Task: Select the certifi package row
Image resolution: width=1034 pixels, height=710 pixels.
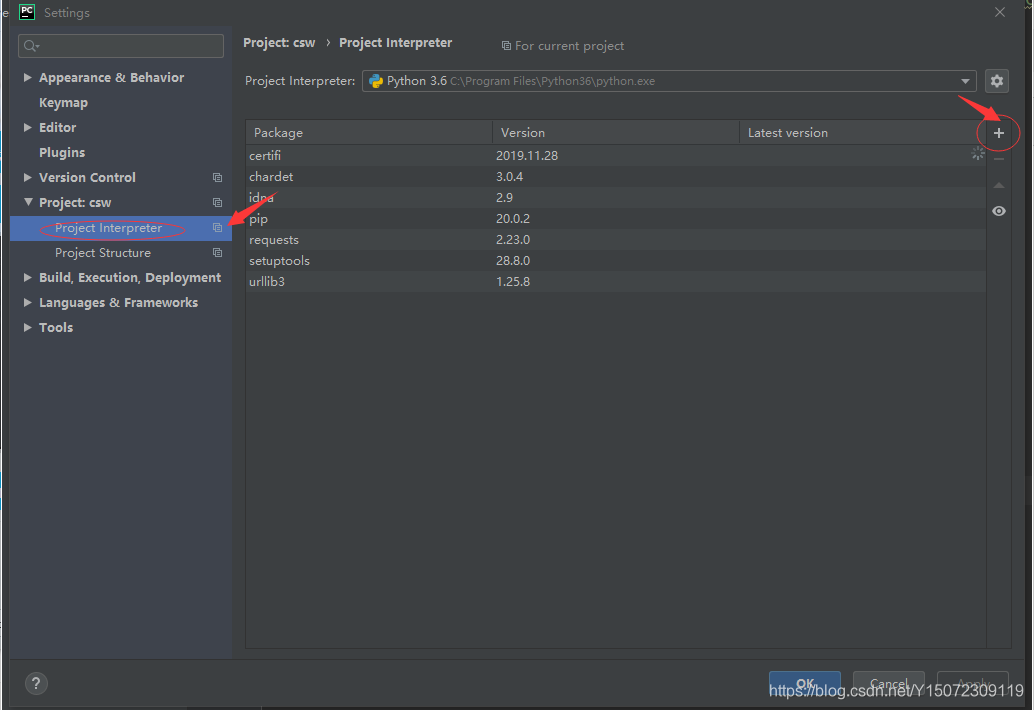Action: tap(615, 156)
